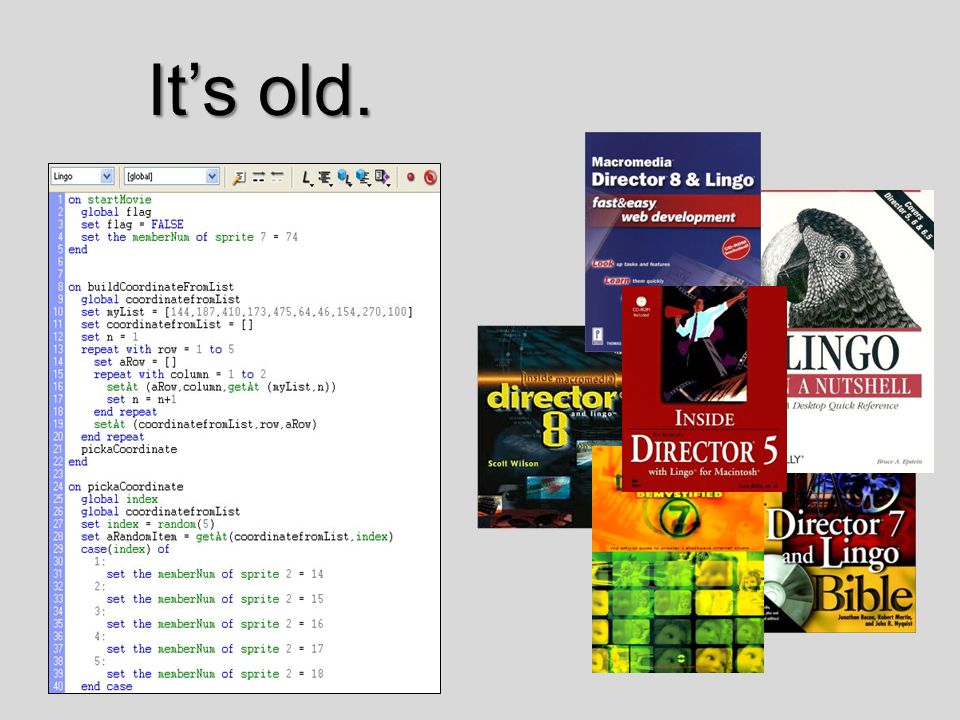Open the [global] handler dropdown
960x720 pixels.
pos(171,176)
